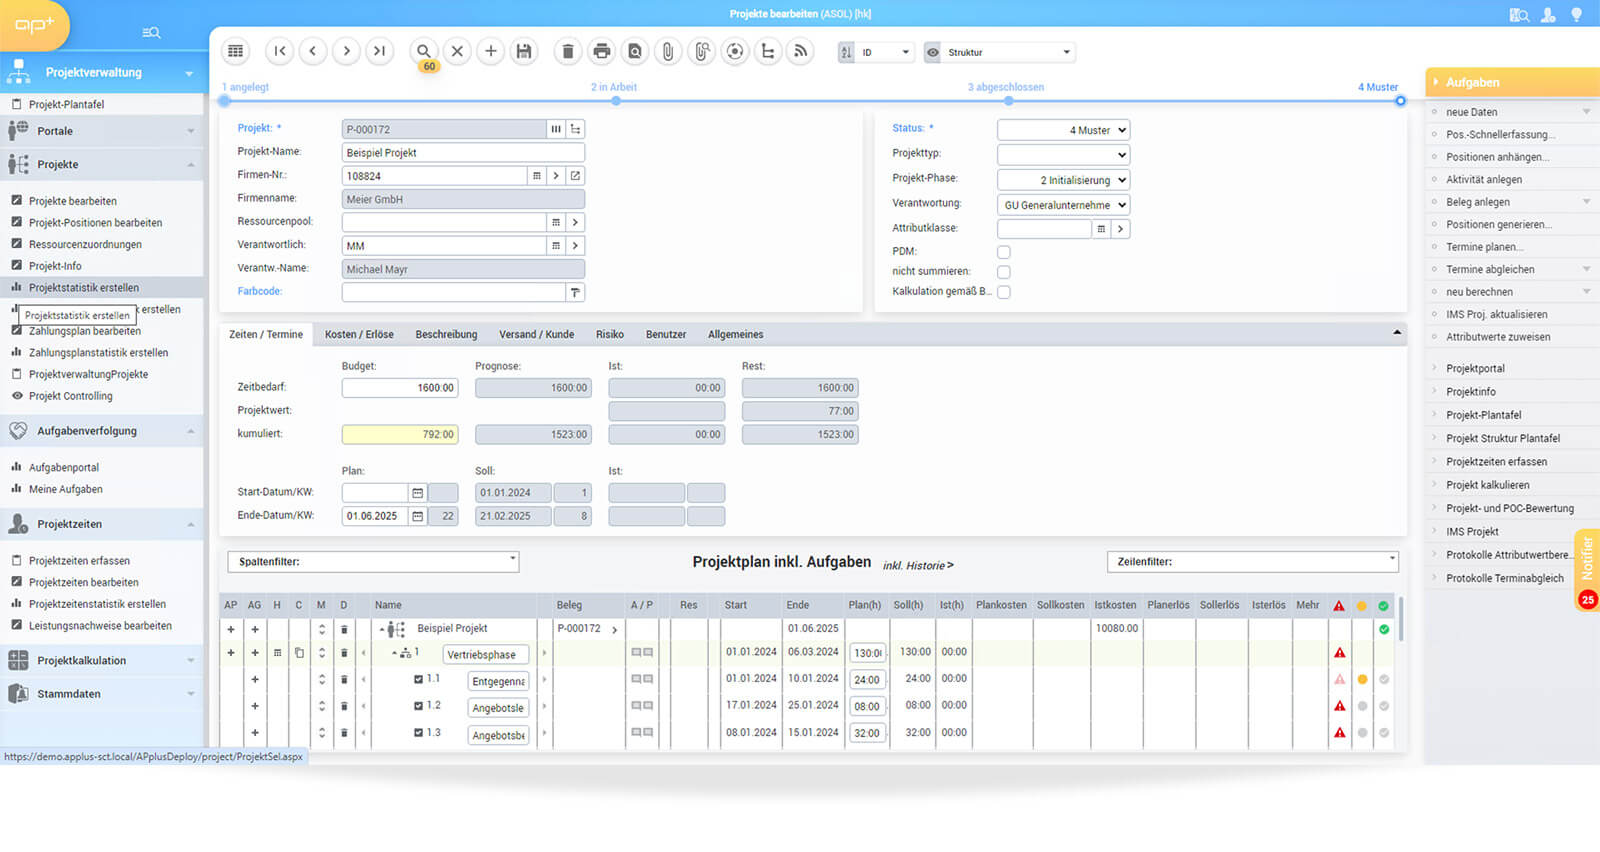
Task: Click the RSS feed icon in toolbar
Action: 801,51
